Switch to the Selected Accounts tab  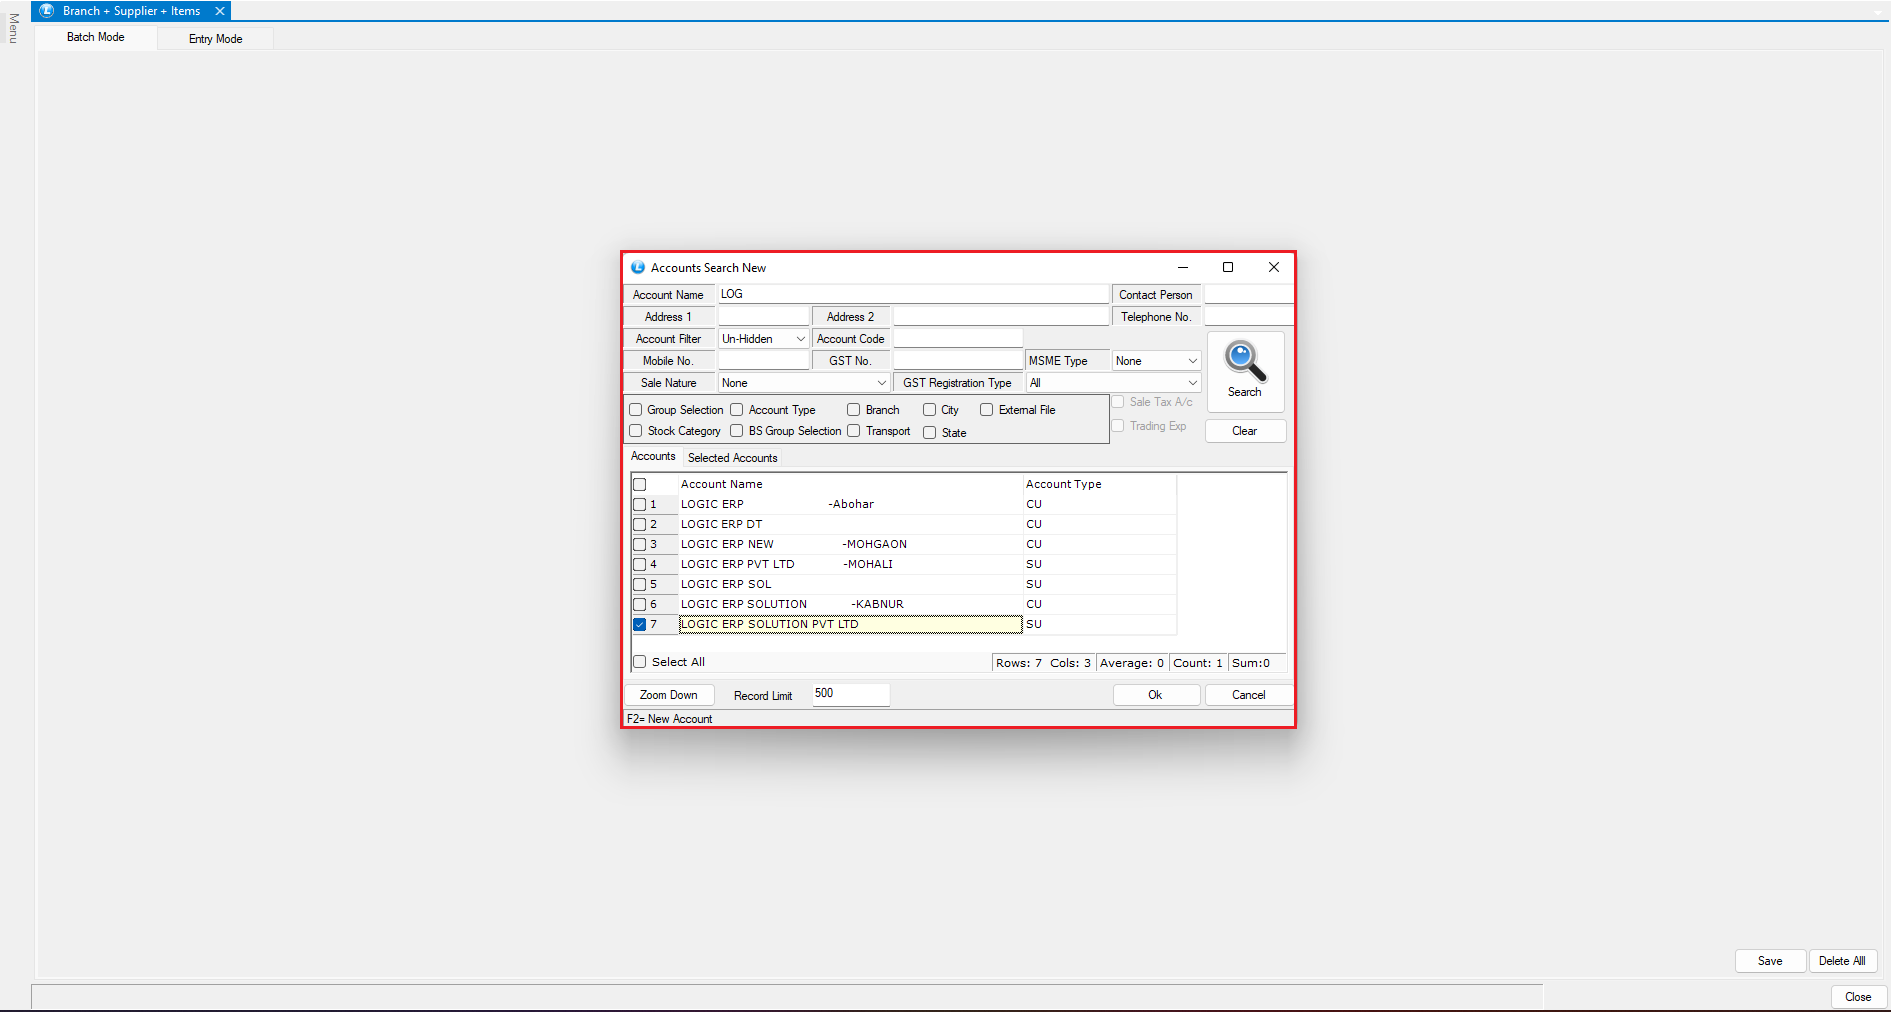[x=732, y=458]
